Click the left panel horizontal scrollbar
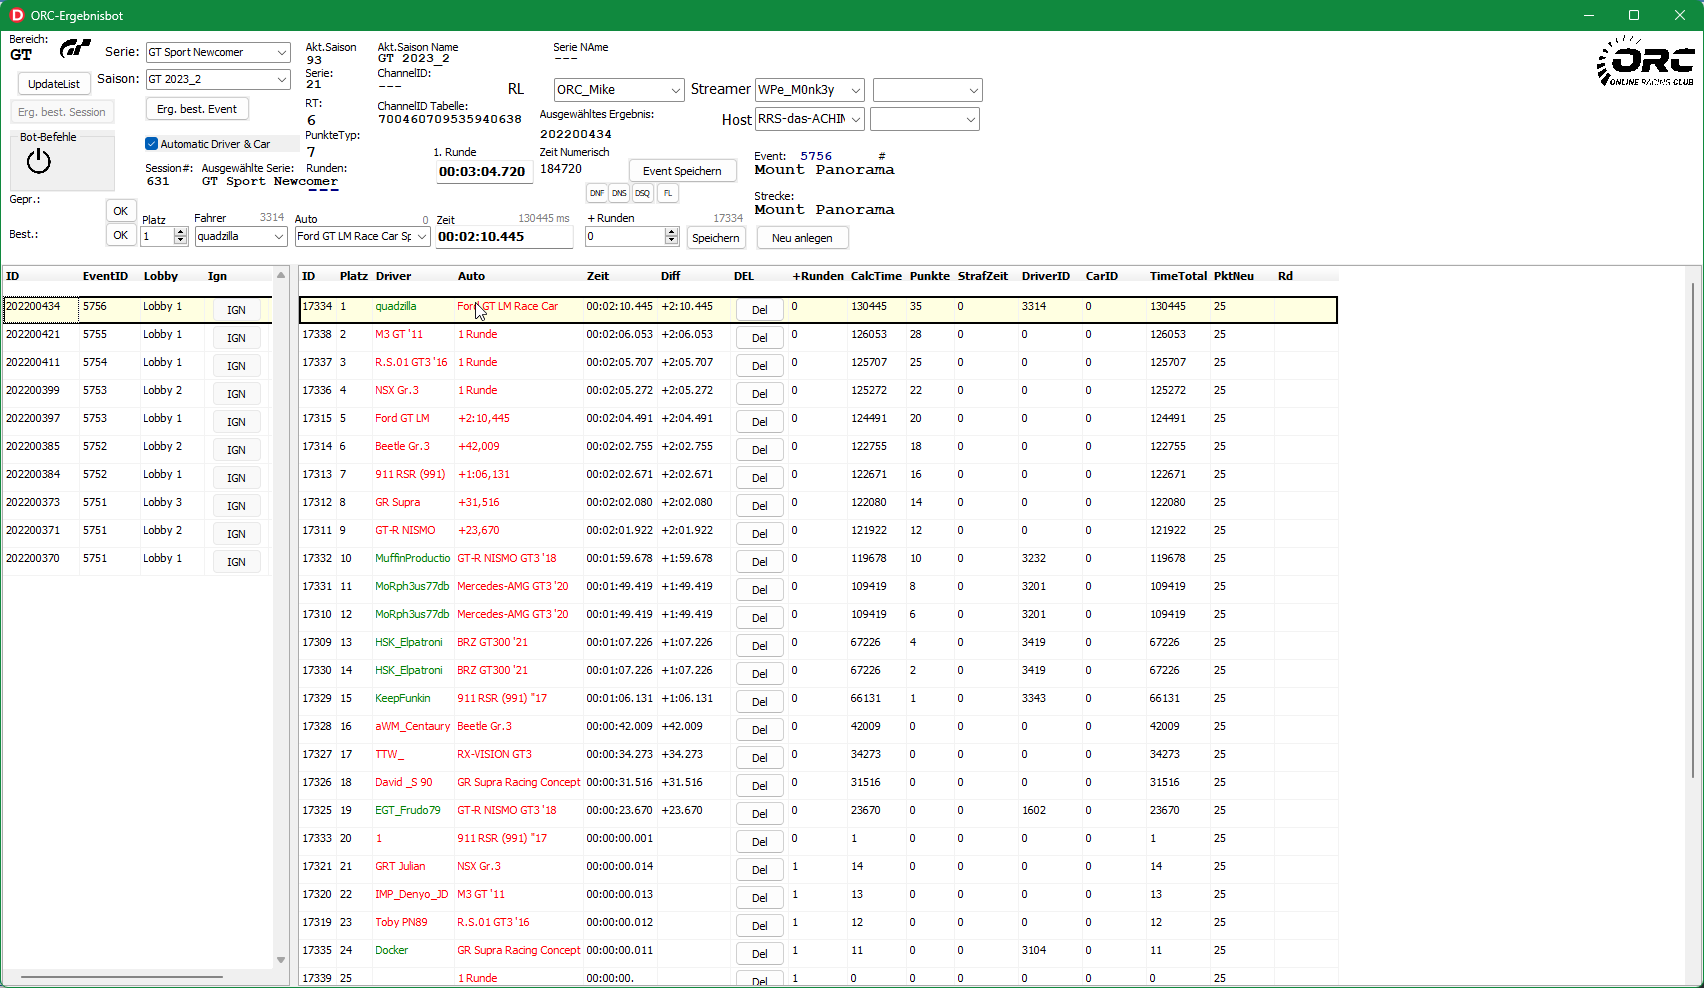Screen dimensions: 1704x988 [x=121, y=977]
